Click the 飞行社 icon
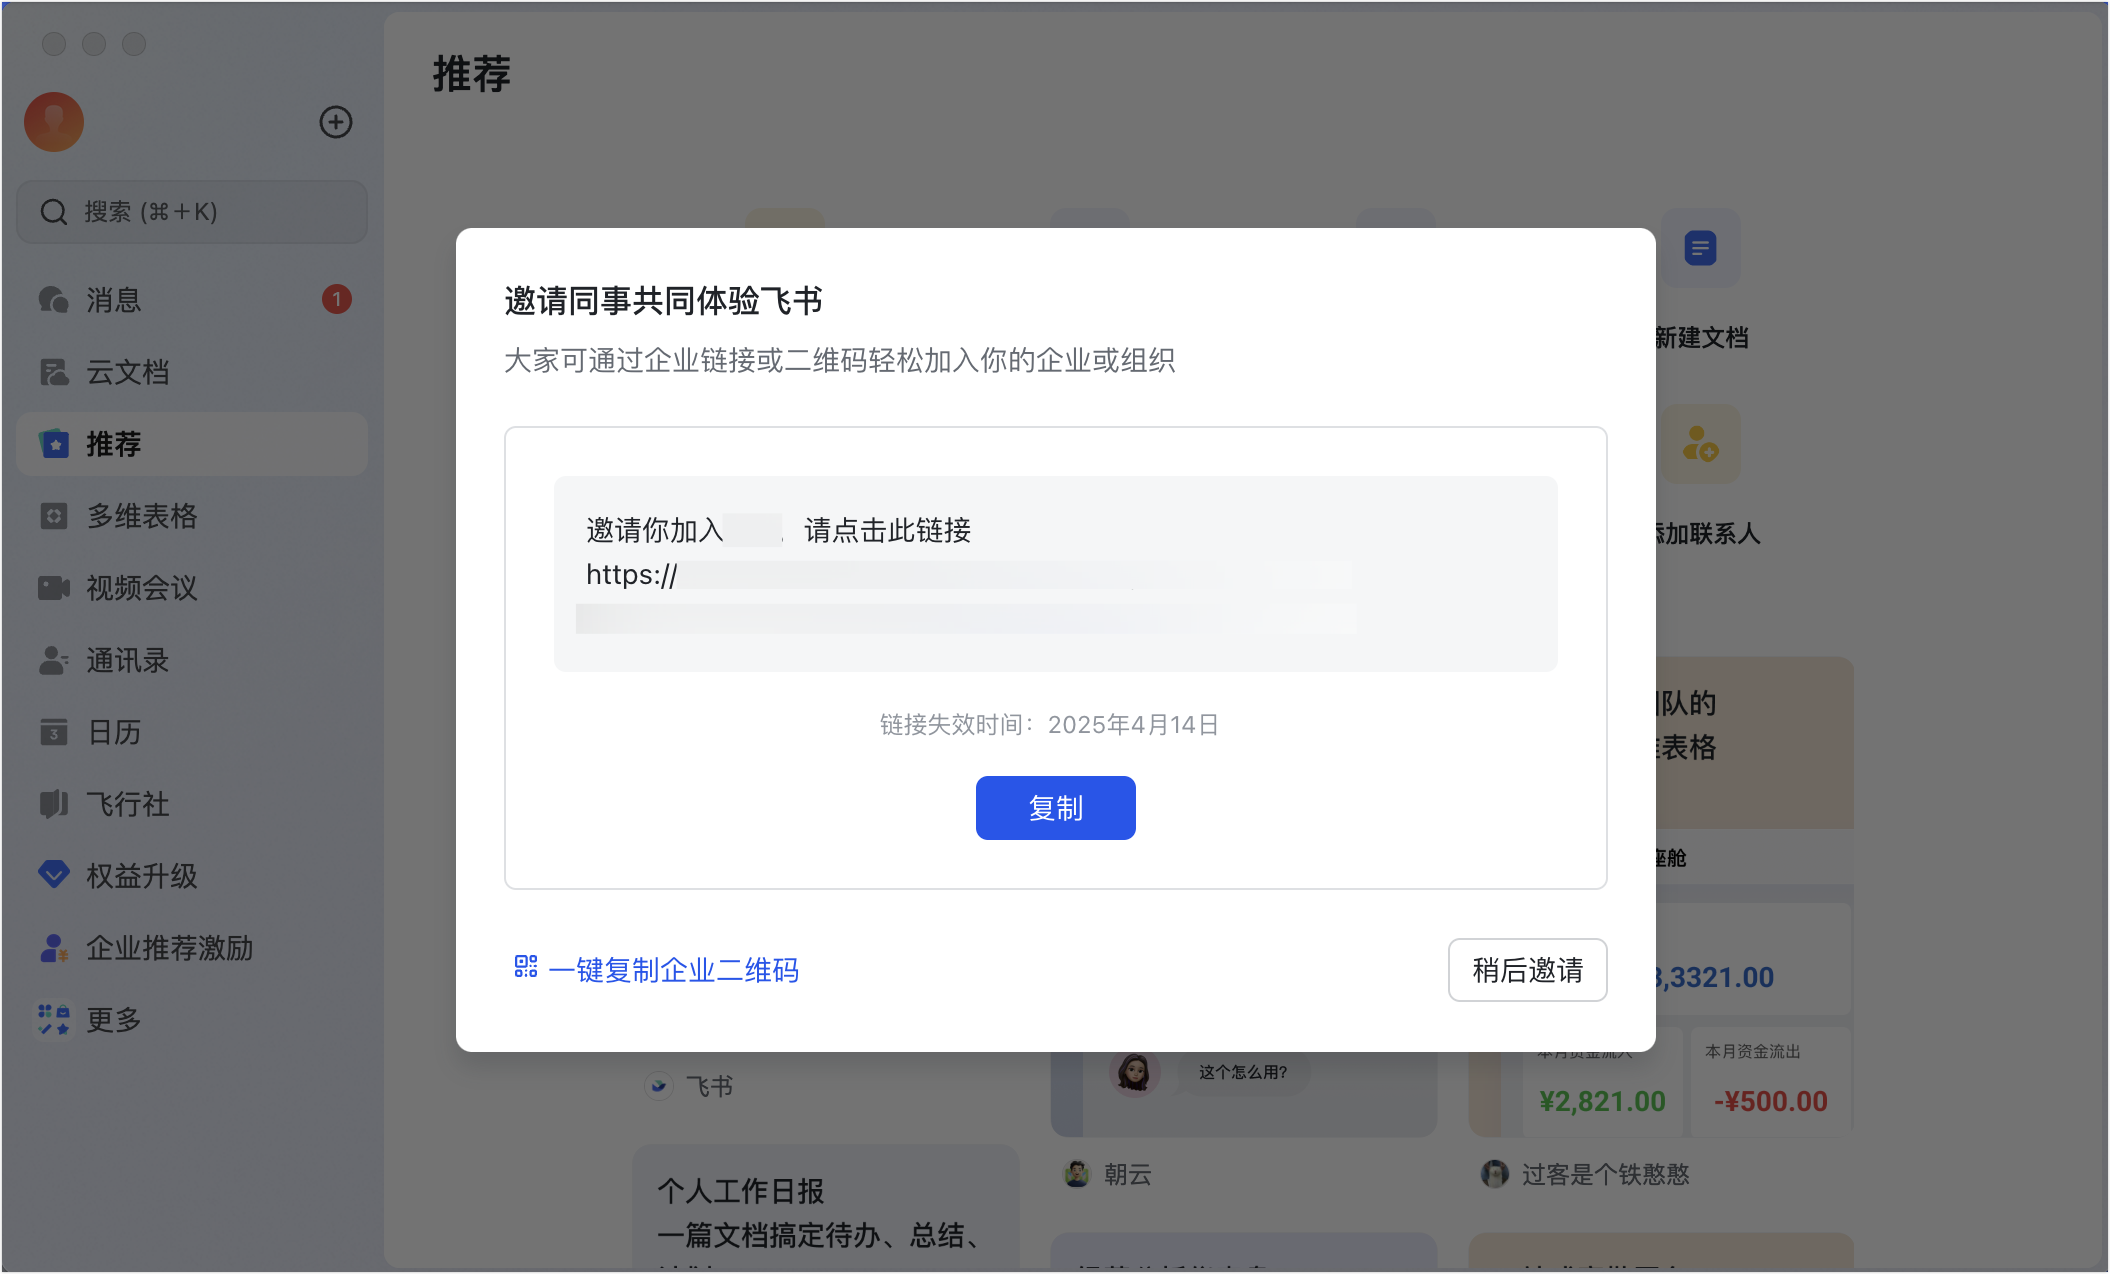Image resolution: width=2110 pixels, height=1274 pixels. (x=54, y=804)
